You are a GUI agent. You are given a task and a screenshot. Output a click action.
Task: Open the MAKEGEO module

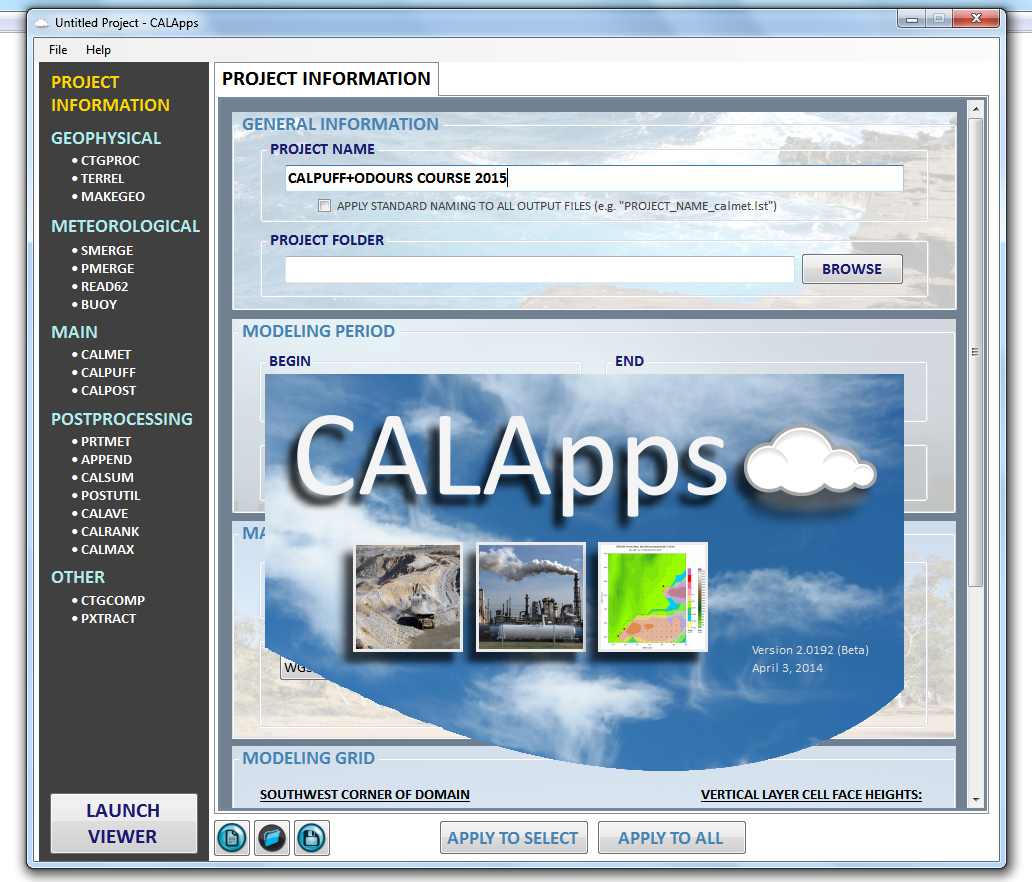point(113,196)
